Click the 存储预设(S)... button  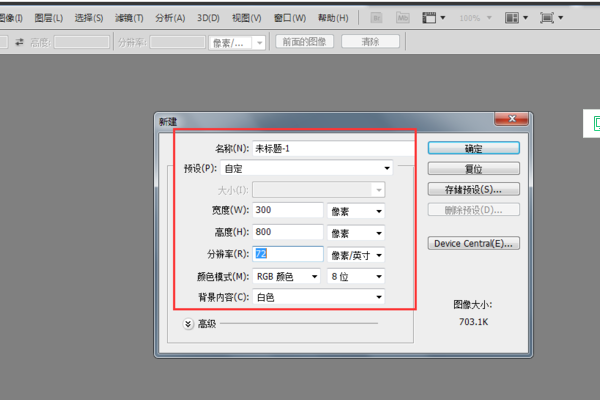coord(474,189)
